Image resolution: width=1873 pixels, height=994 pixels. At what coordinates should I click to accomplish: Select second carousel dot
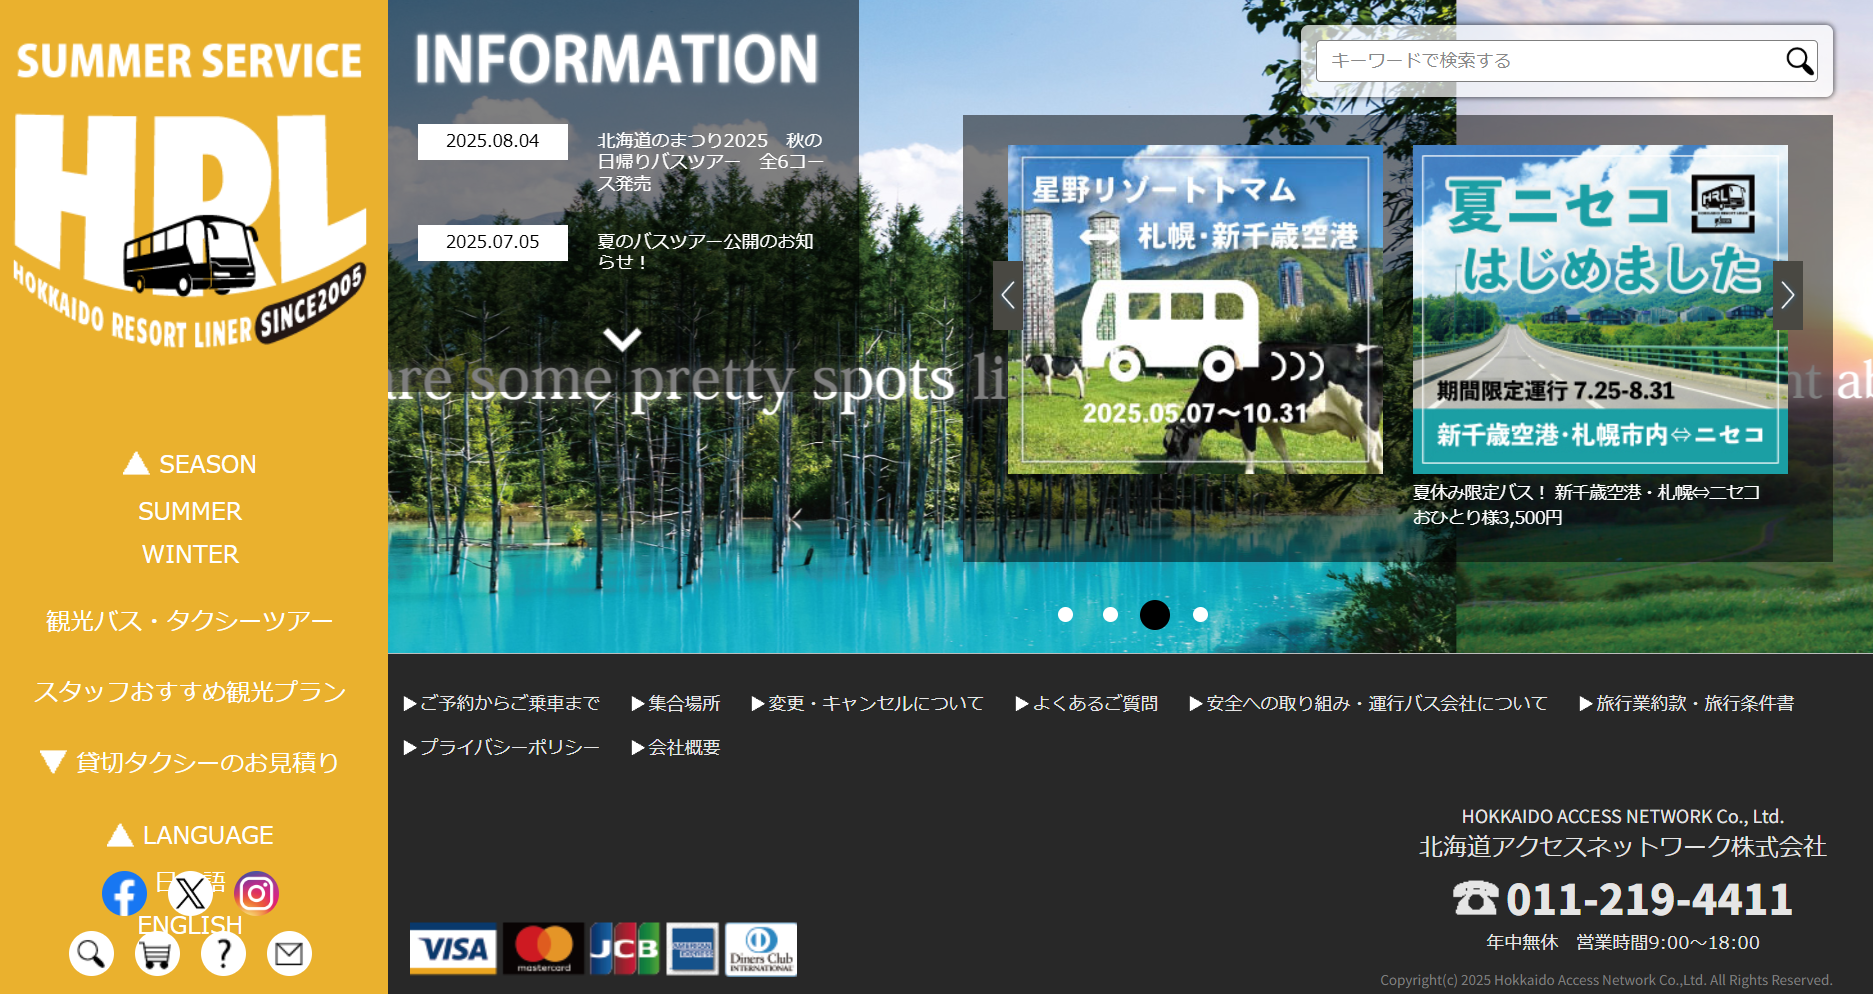pos(1110,614)
